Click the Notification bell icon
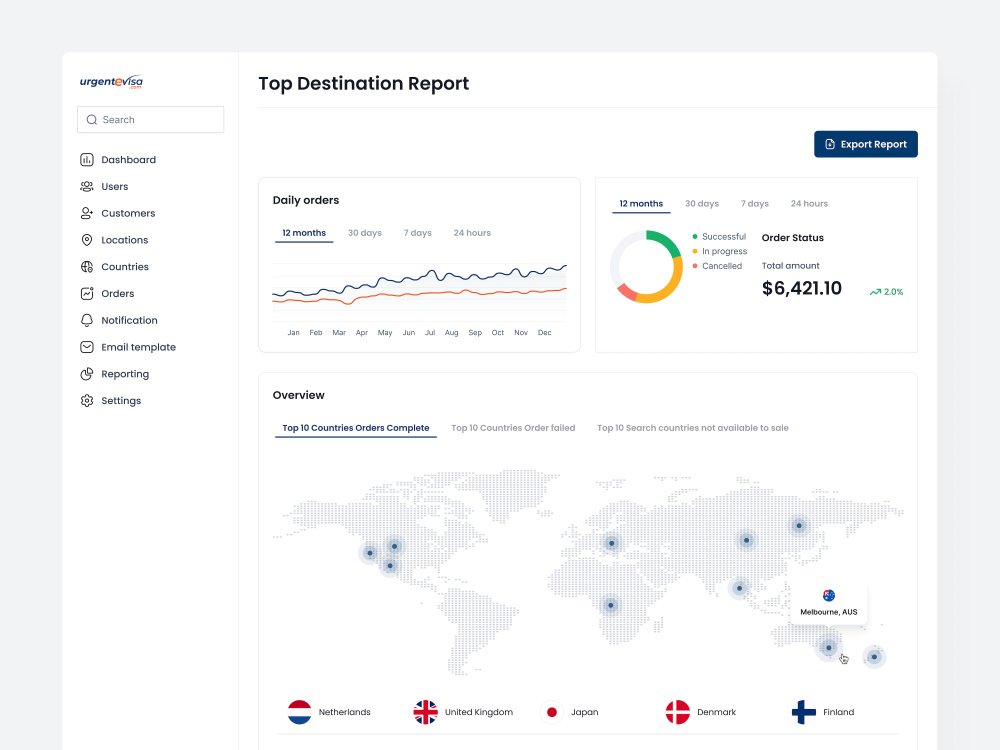This screenshot has width=1000, height=750. click(87, 320)
